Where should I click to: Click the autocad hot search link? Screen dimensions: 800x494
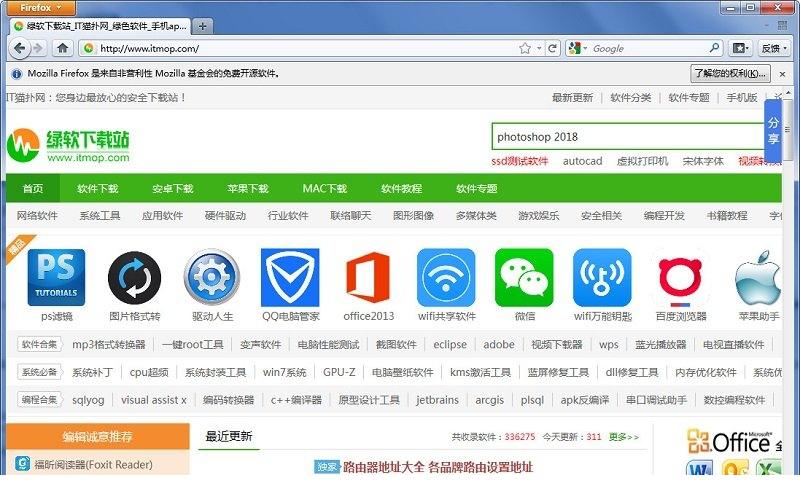(582, 161)
